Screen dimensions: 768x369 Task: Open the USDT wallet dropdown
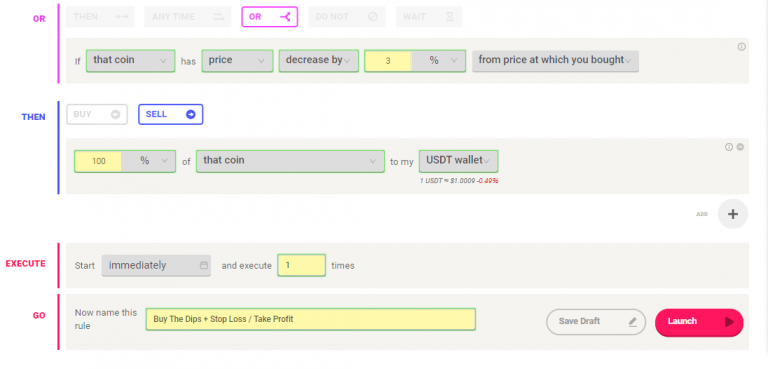(458, 161)
